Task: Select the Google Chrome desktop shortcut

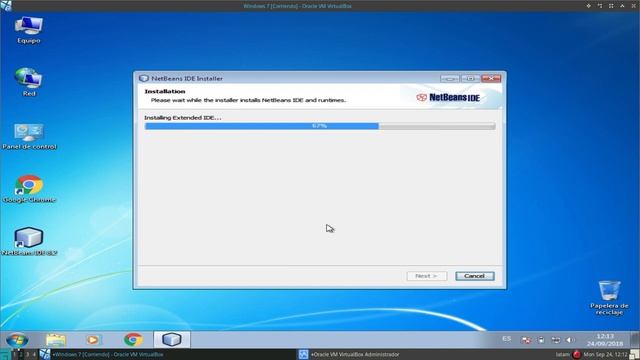Action: tap(29, 189)
